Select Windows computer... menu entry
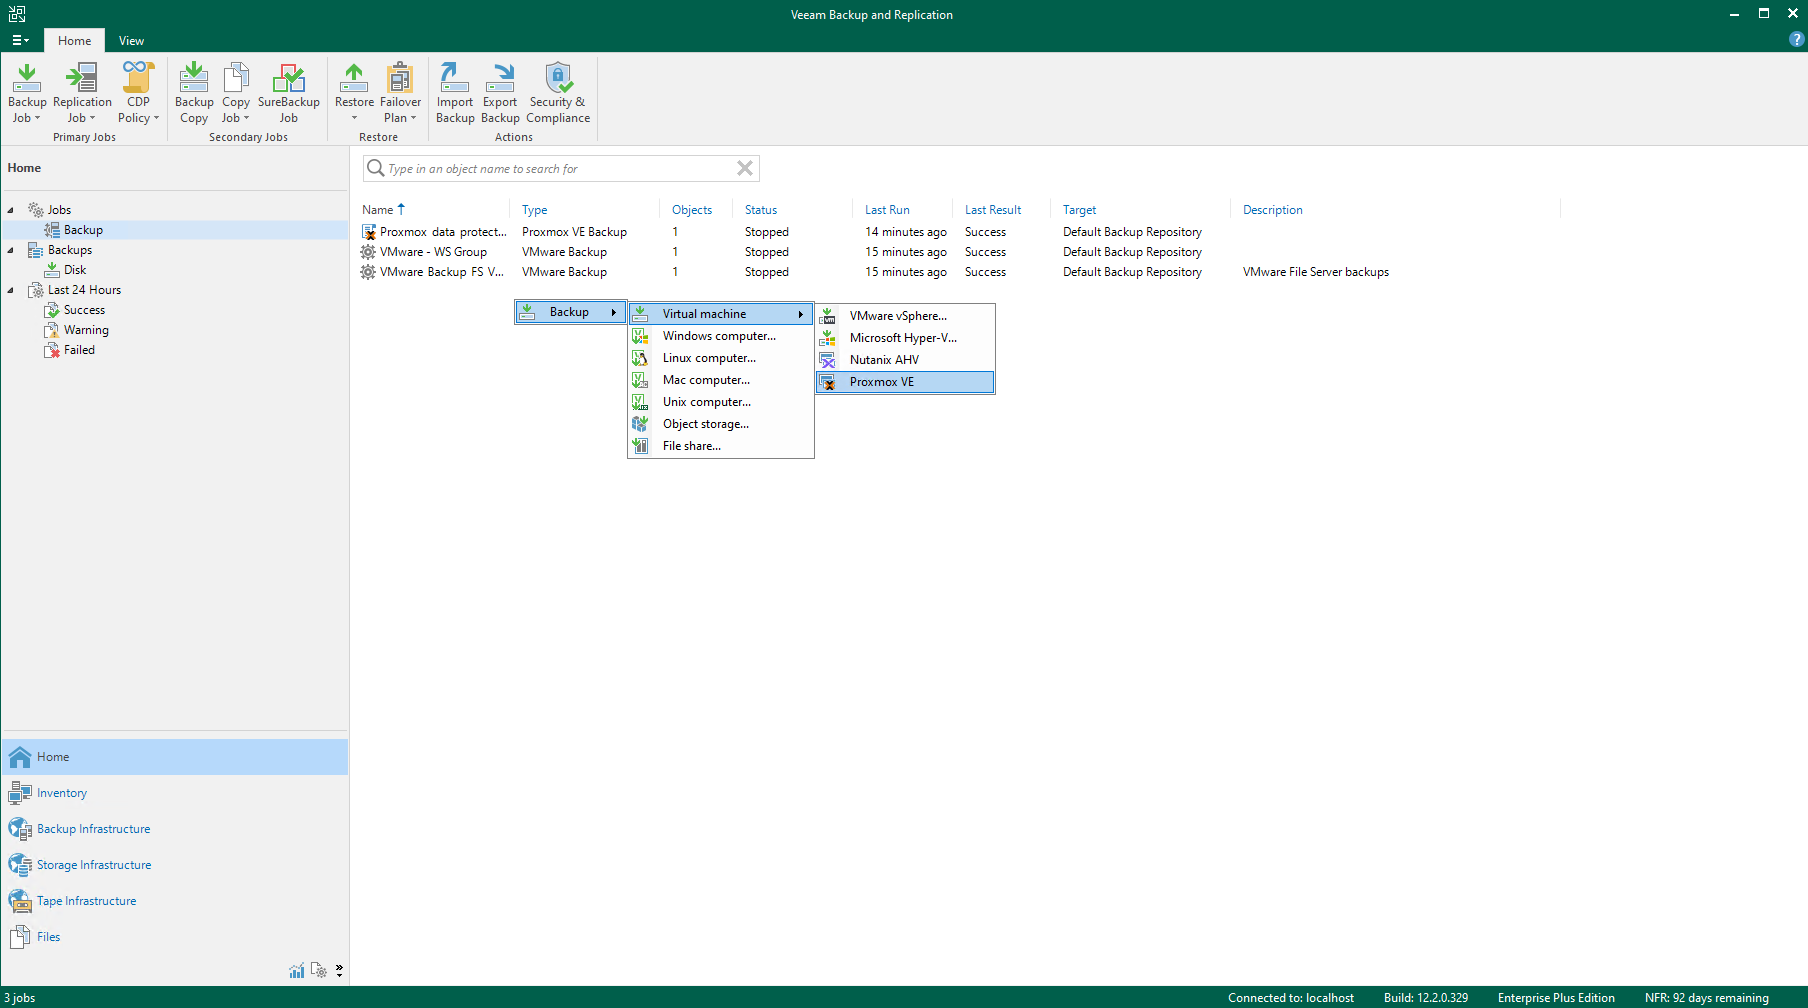This screenshot has height=1008, width=1808. [718, 336]
